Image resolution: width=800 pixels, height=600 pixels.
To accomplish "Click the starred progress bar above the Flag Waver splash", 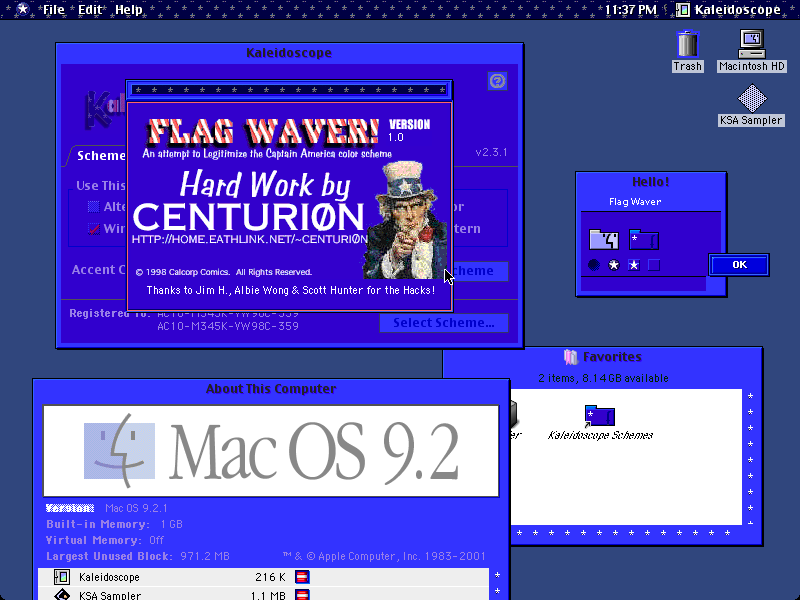I will (289, 90).
